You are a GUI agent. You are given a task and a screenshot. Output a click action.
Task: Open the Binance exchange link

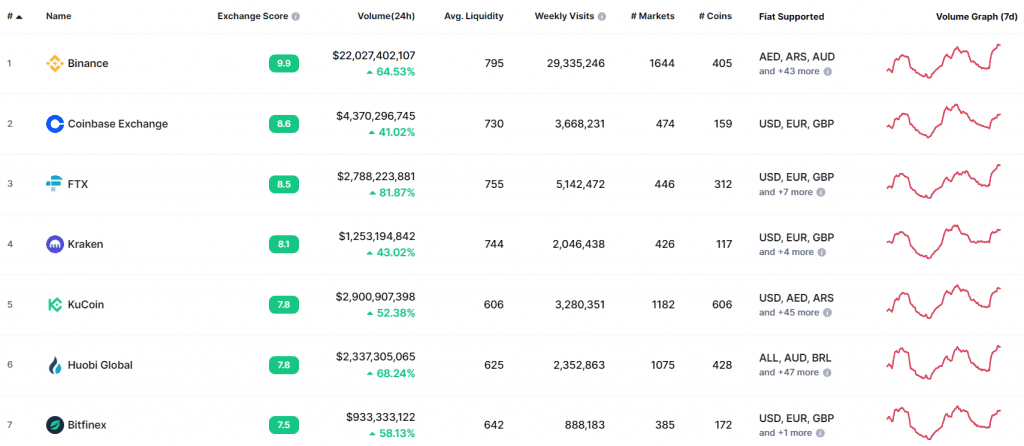88,63
